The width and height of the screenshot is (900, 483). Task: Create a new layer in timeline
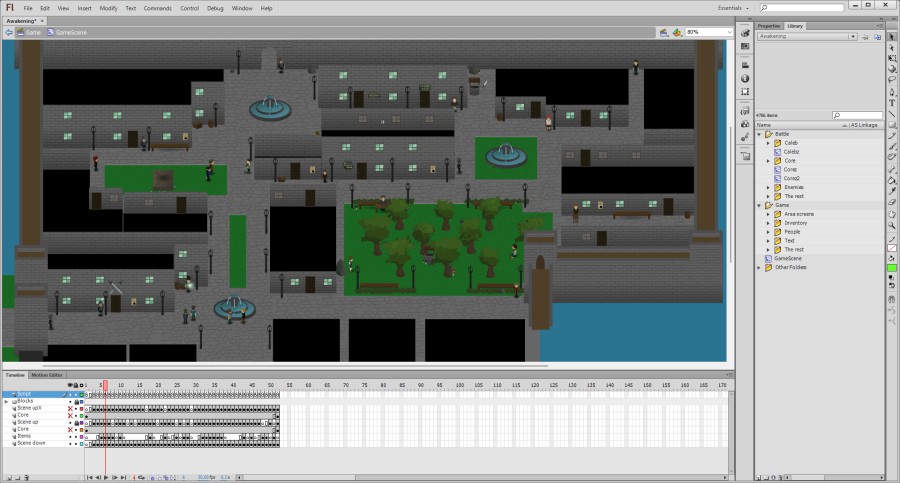(x=8, y=478)
